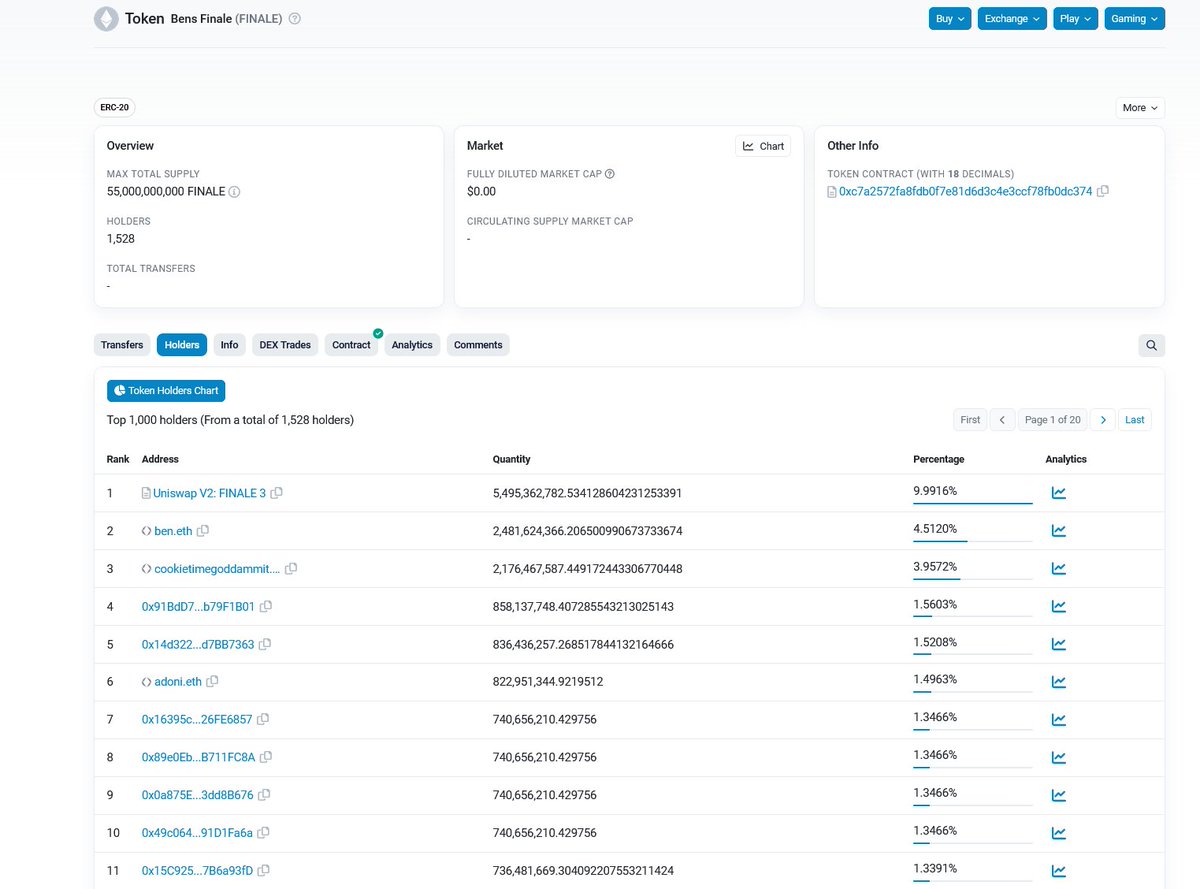The height and width of the screenshot is (889, 1200).
Task: Copy address 0x89e0Eb...B711FC8A
Action: [x=266, y=758]
